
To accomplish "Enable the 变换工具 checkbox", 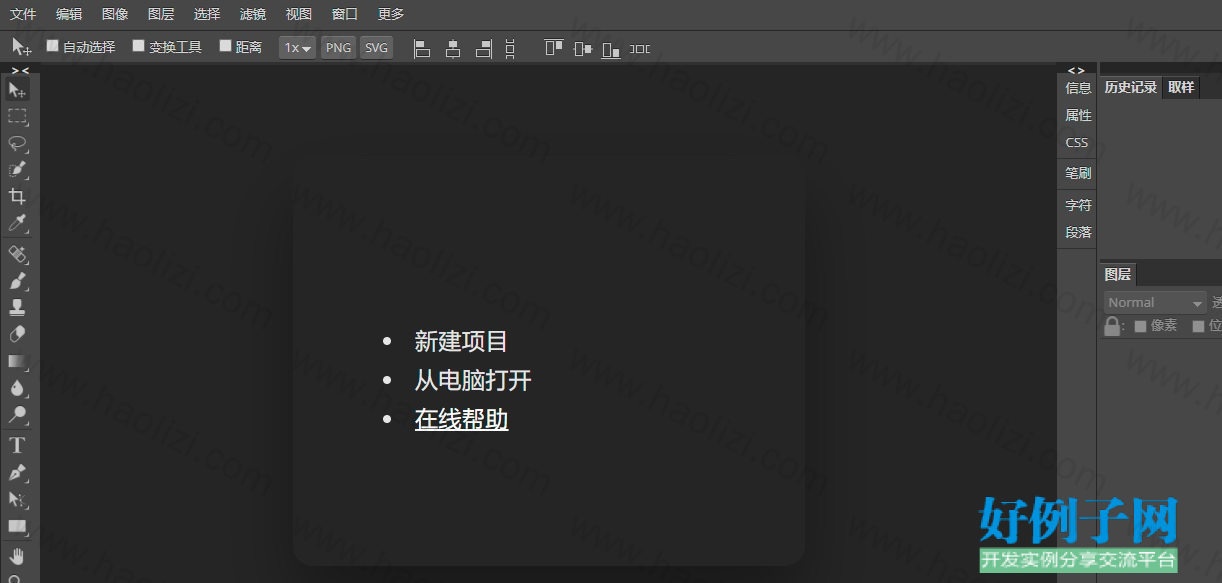I will point(139,46).
